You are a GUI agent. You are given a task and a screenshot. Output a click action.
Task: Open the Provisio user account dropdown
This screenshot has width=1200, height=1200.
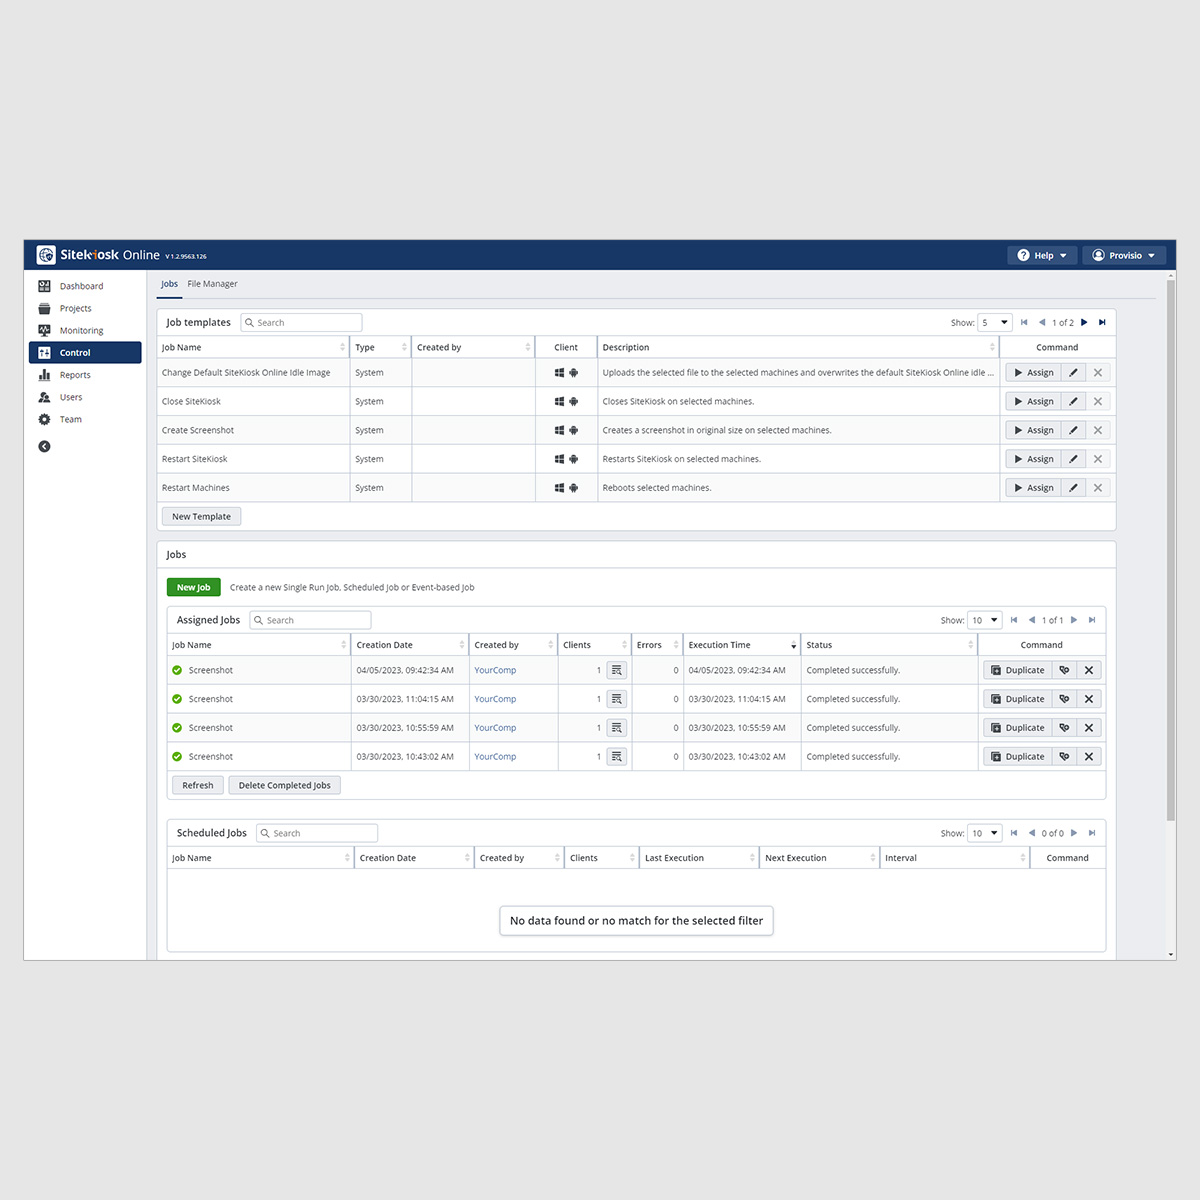[1124, 255]
